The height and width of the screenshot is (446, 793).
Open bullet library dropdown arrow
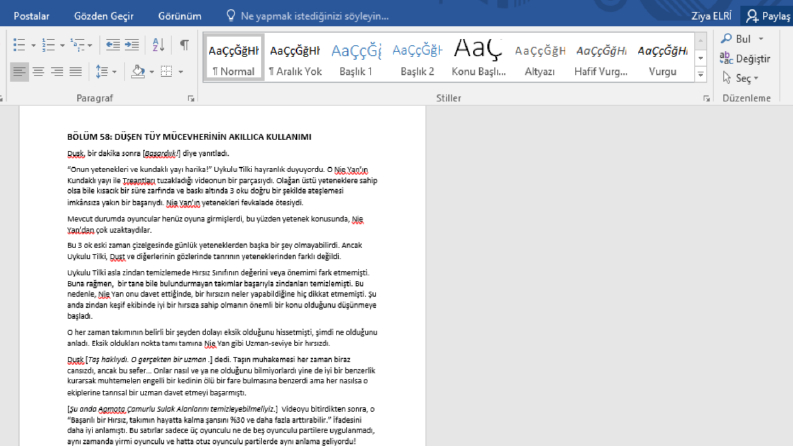pyautogui.click(x=33, y=46)
